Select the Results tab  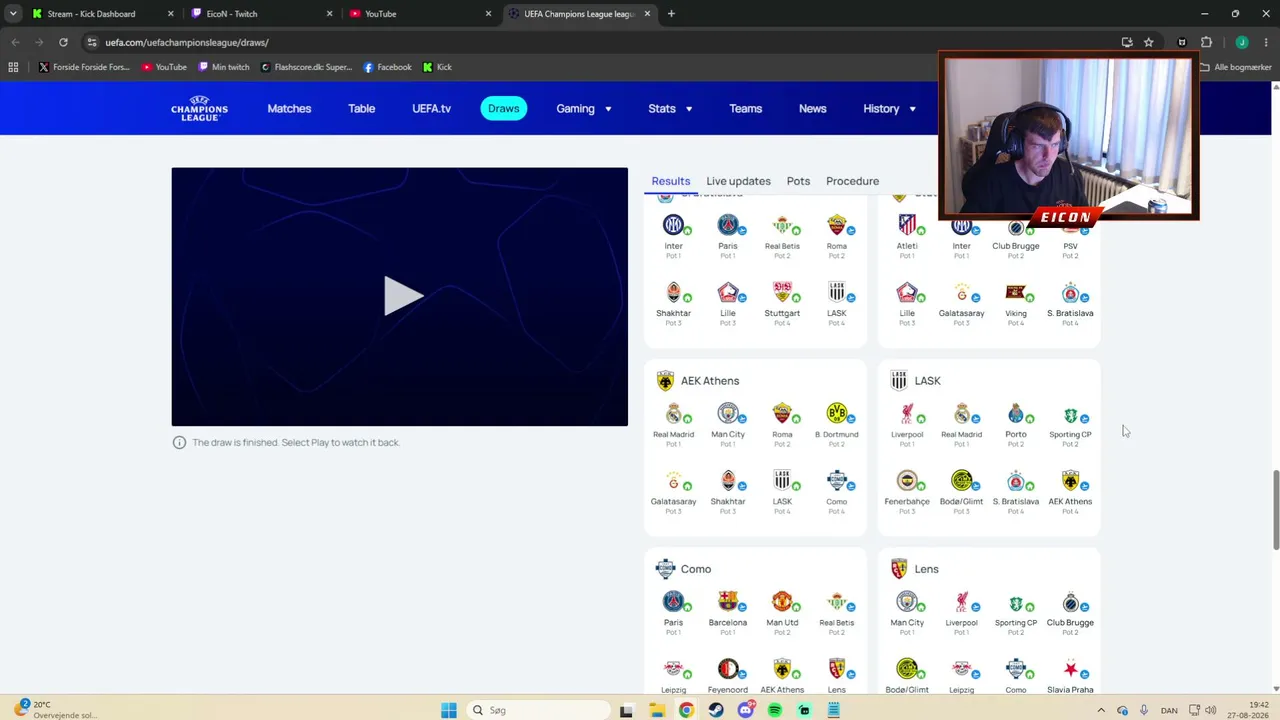click(670, 181)
